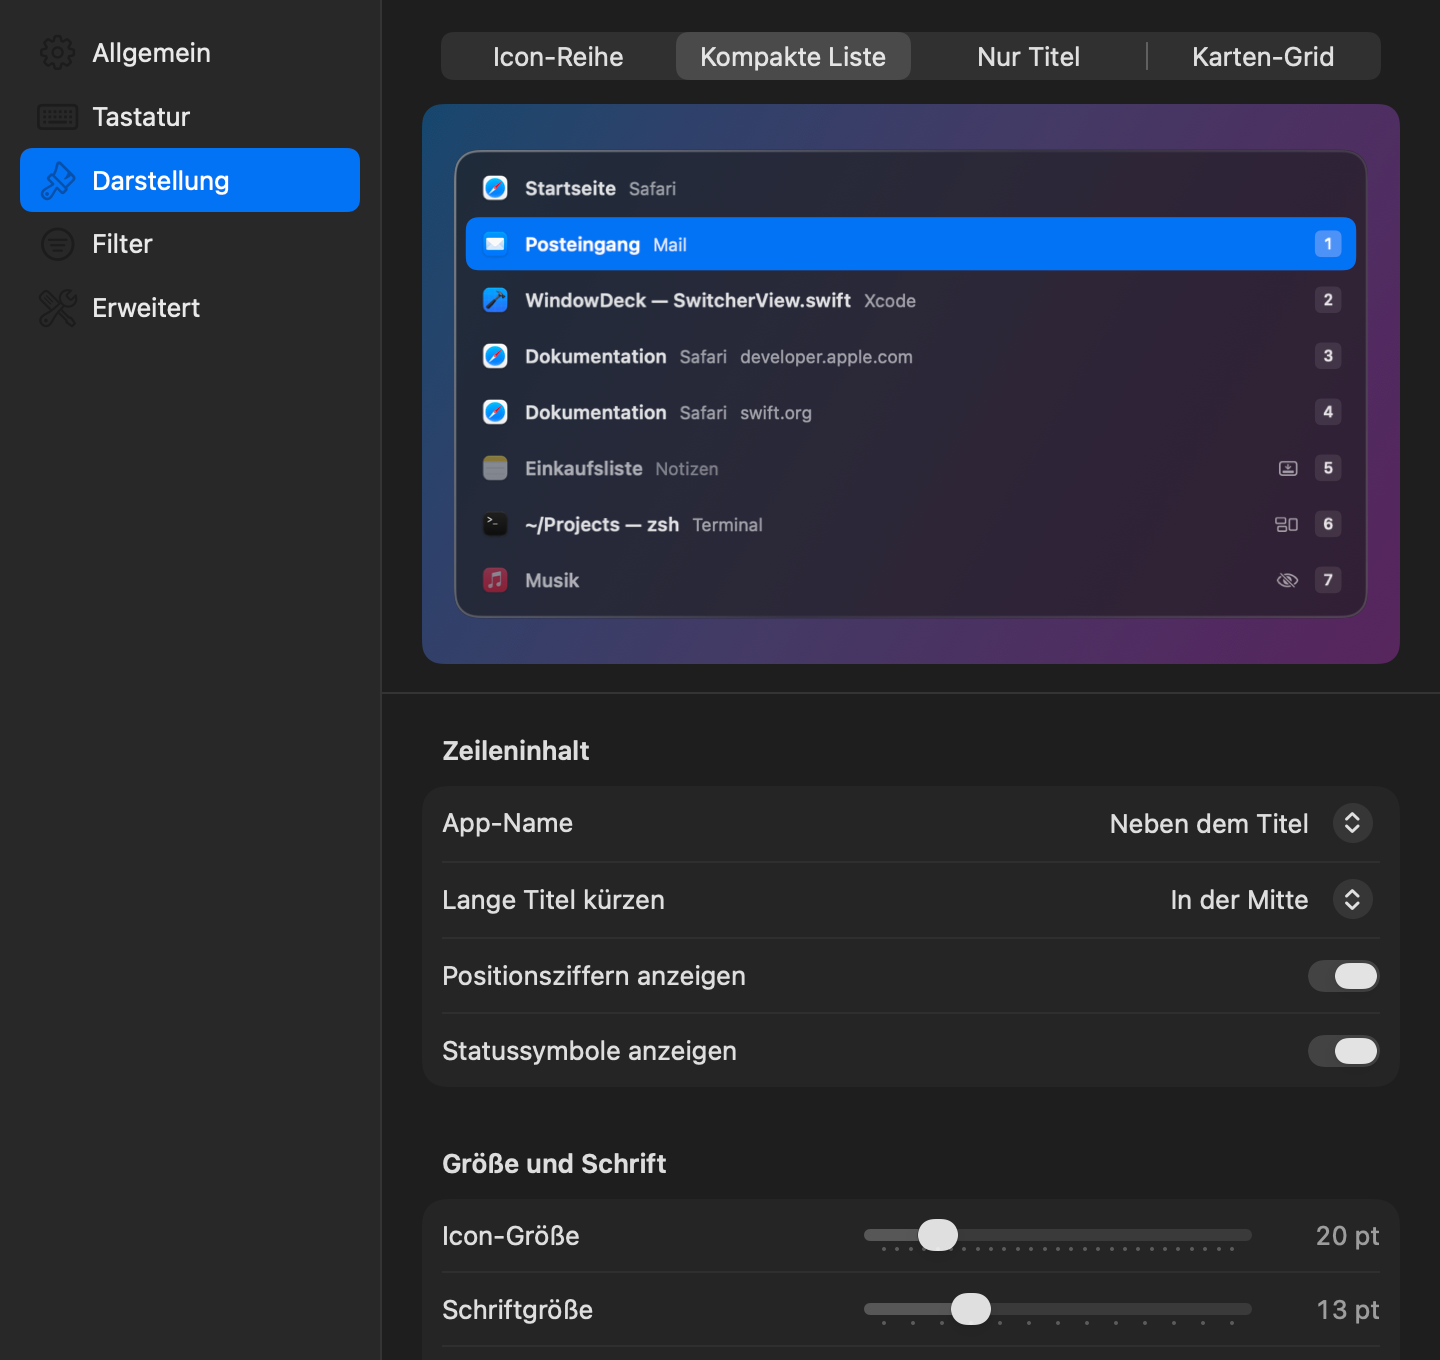The image size is (1440, 1360).
Task: Click the Erweitert tools icon
Action: (x=57, y=308)
